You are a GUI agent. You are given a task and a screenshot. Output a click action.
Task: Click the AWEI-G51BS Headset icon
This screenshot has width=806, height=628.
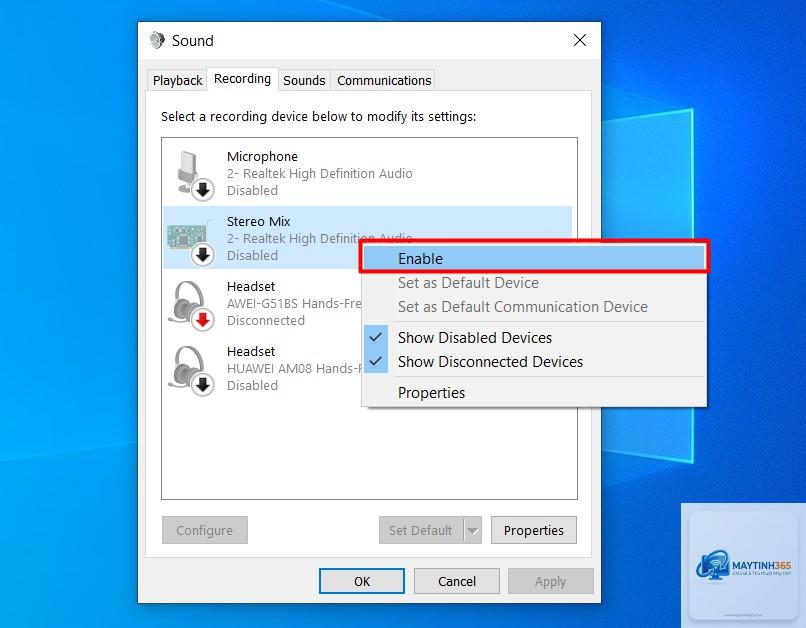(191, 305)
